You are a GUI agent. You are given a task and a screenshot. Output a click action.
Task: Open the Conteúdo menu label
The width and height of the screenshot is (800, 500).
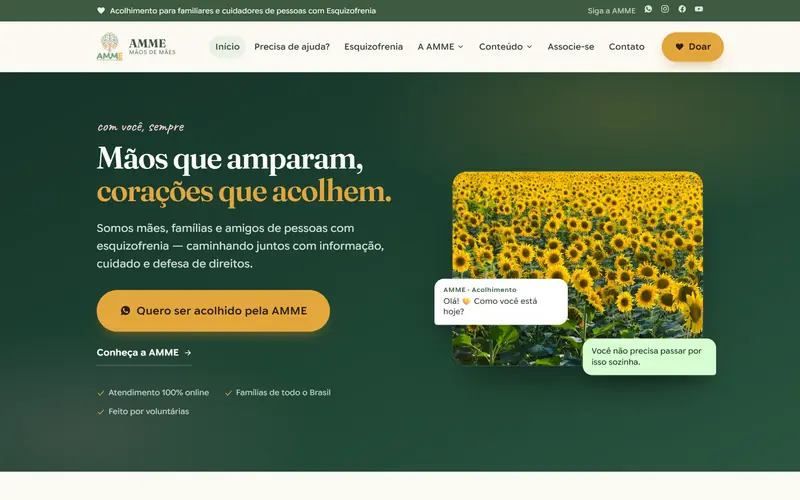(x=501, y=46)
